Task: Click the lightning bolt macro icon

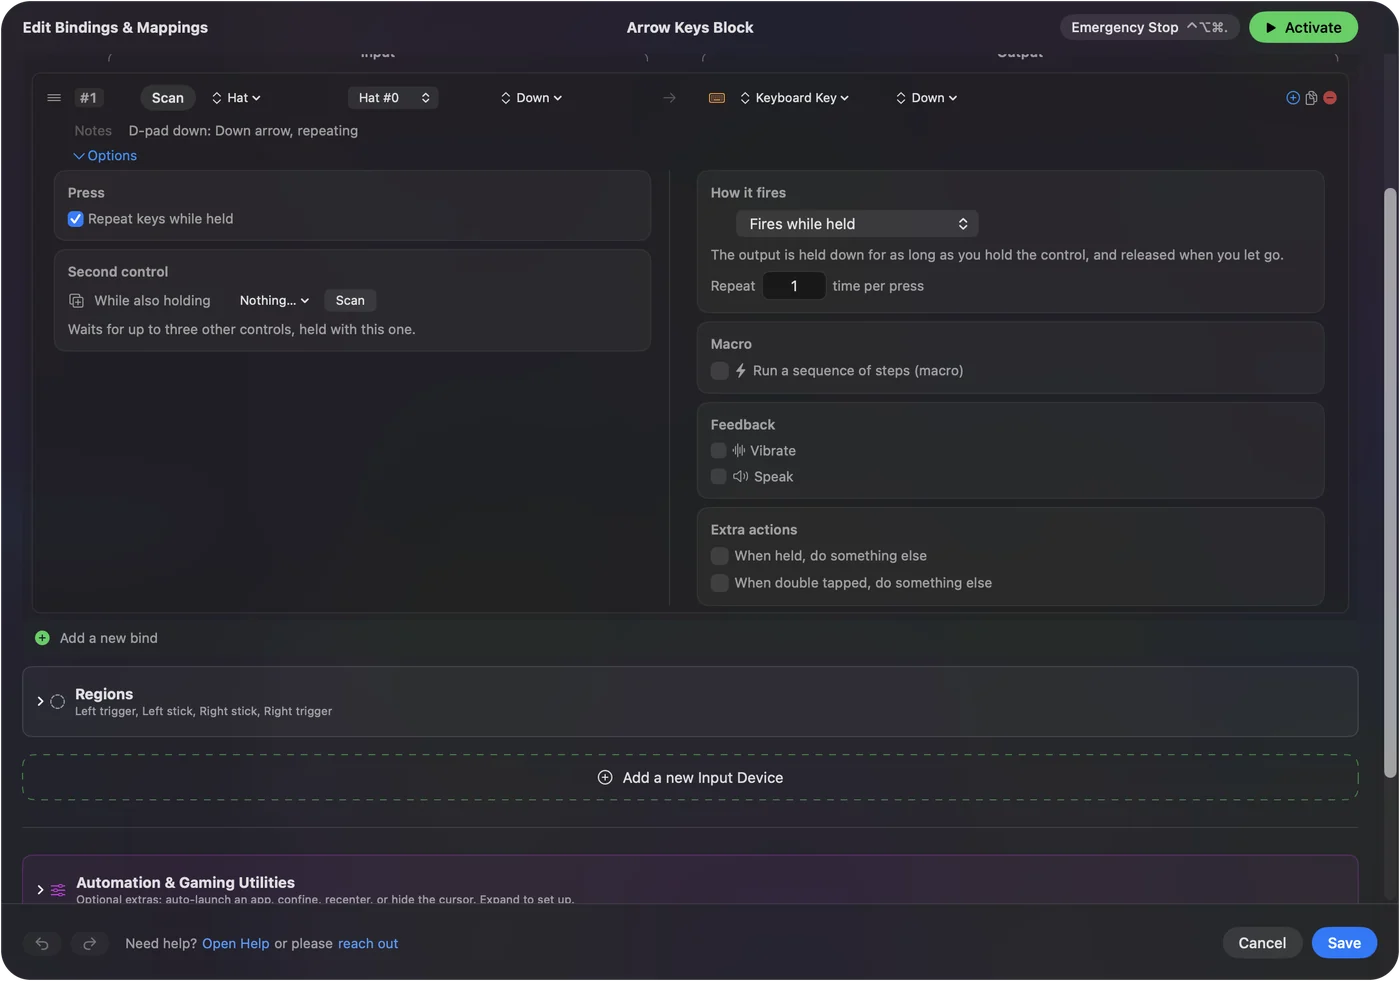Action: (x=741, y=370)
